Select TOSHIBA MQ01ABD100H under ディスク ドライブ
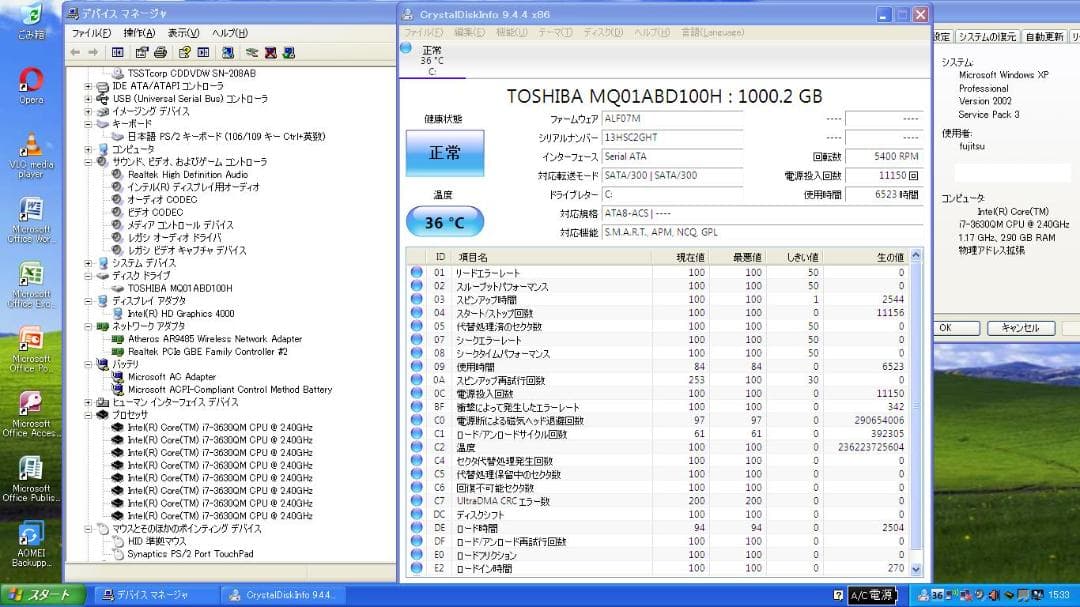The image size is (1080, 607). (x=180, y=289)
